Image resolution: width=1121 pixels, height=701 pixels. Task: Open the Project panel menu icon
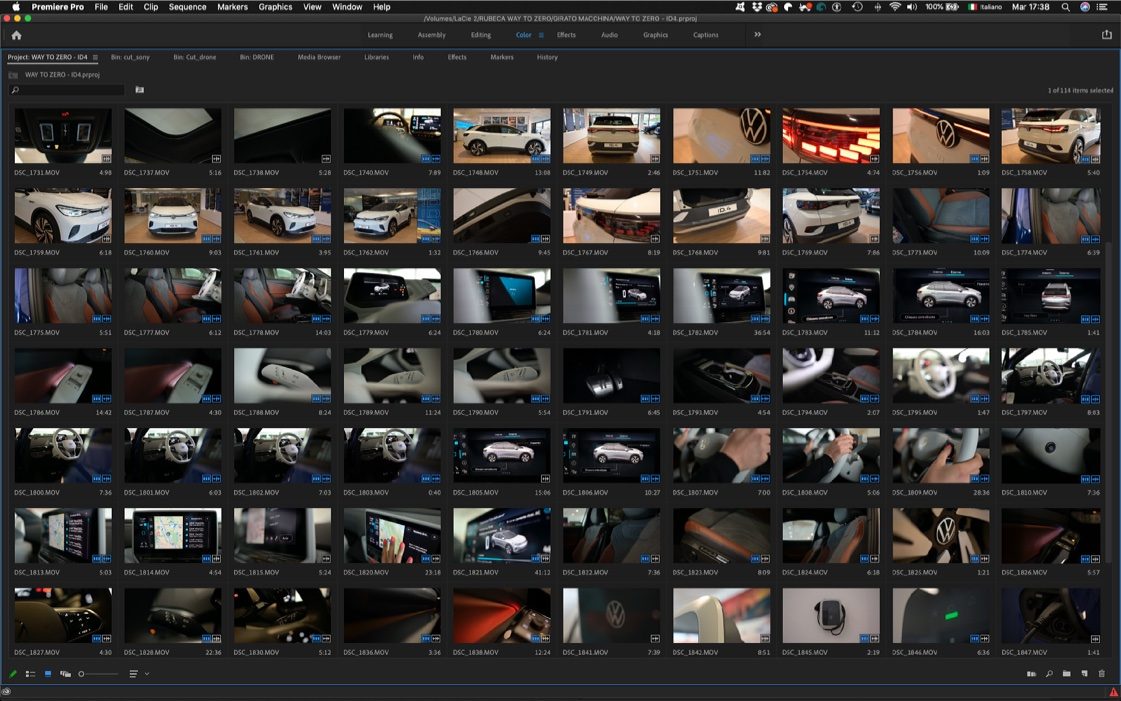click(x=95, y=57)
